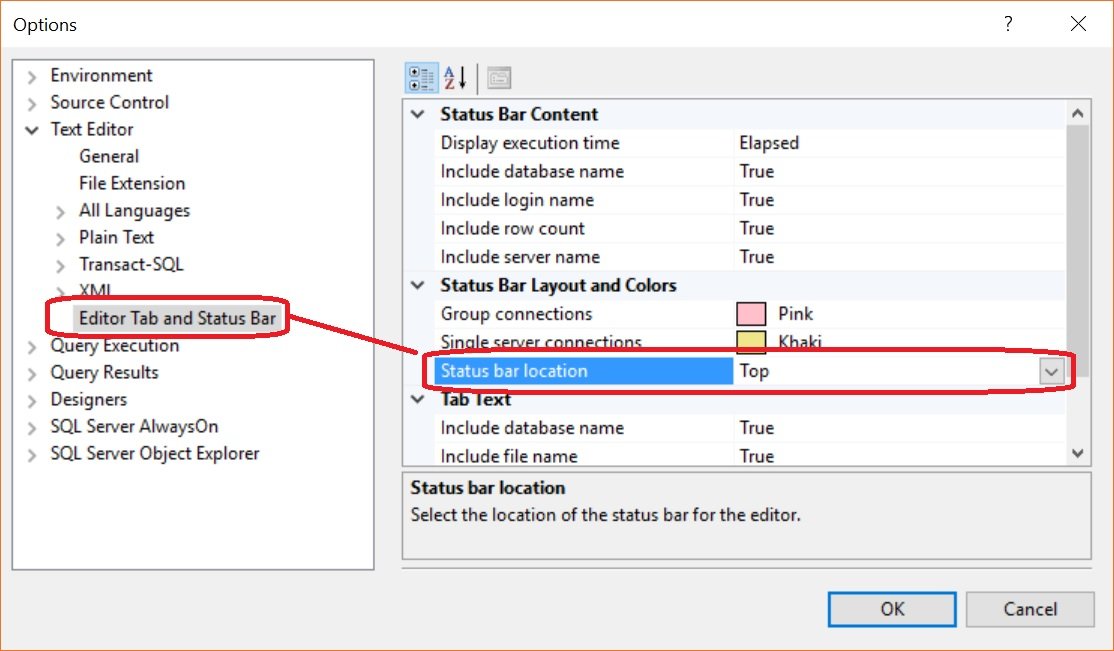Close the Options dialog
The height and width of the screenshot is (651, 1114).
[x=1078, y=24]
